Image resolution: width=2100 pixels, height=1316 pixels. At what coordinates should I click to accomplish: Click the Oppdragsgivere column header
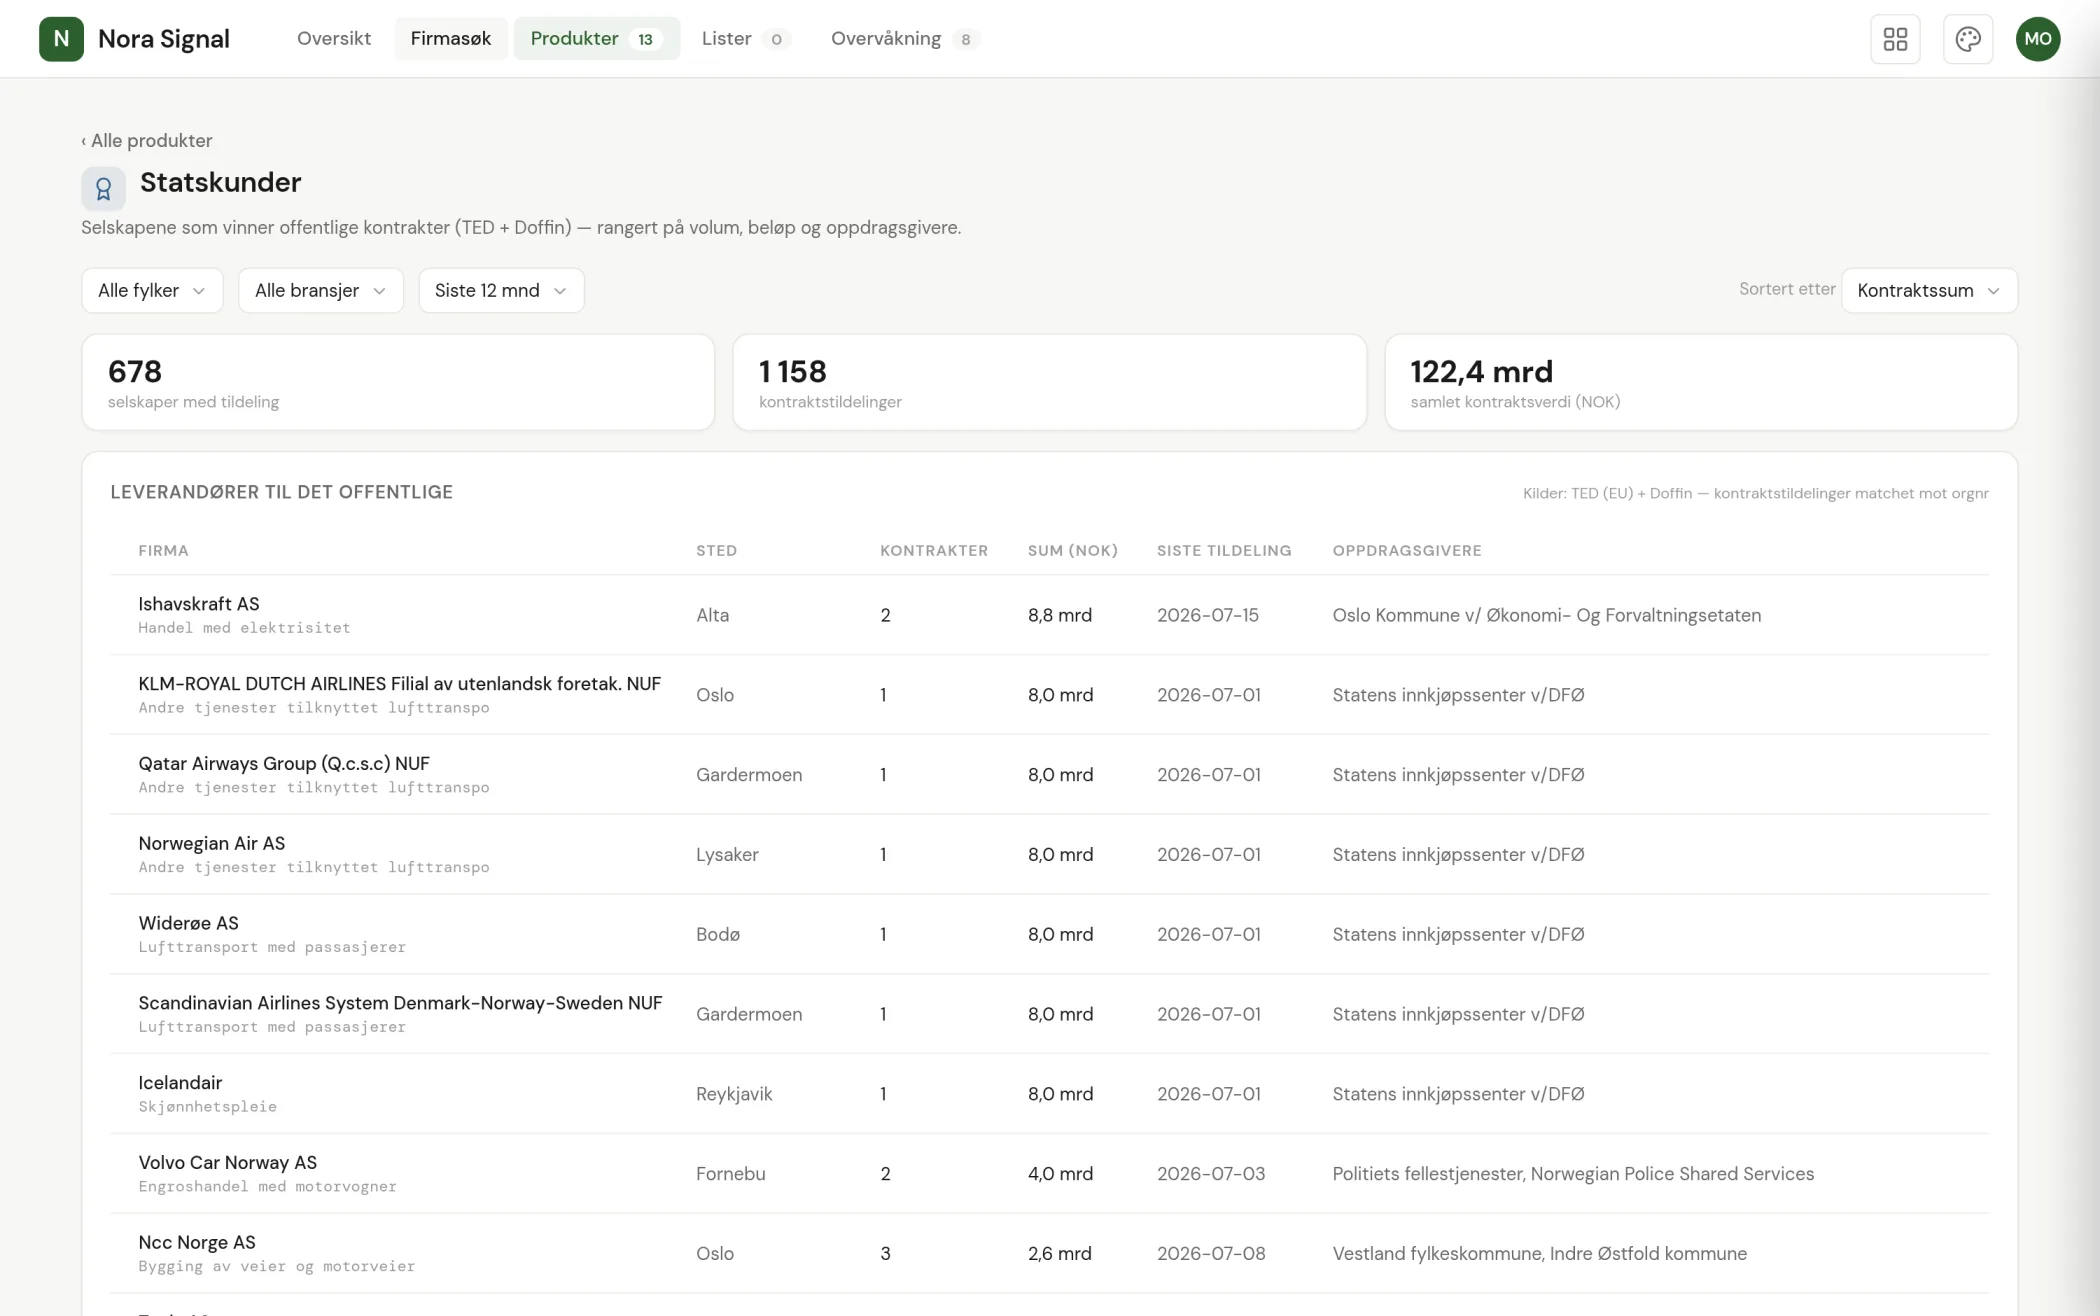point(1407,551)
